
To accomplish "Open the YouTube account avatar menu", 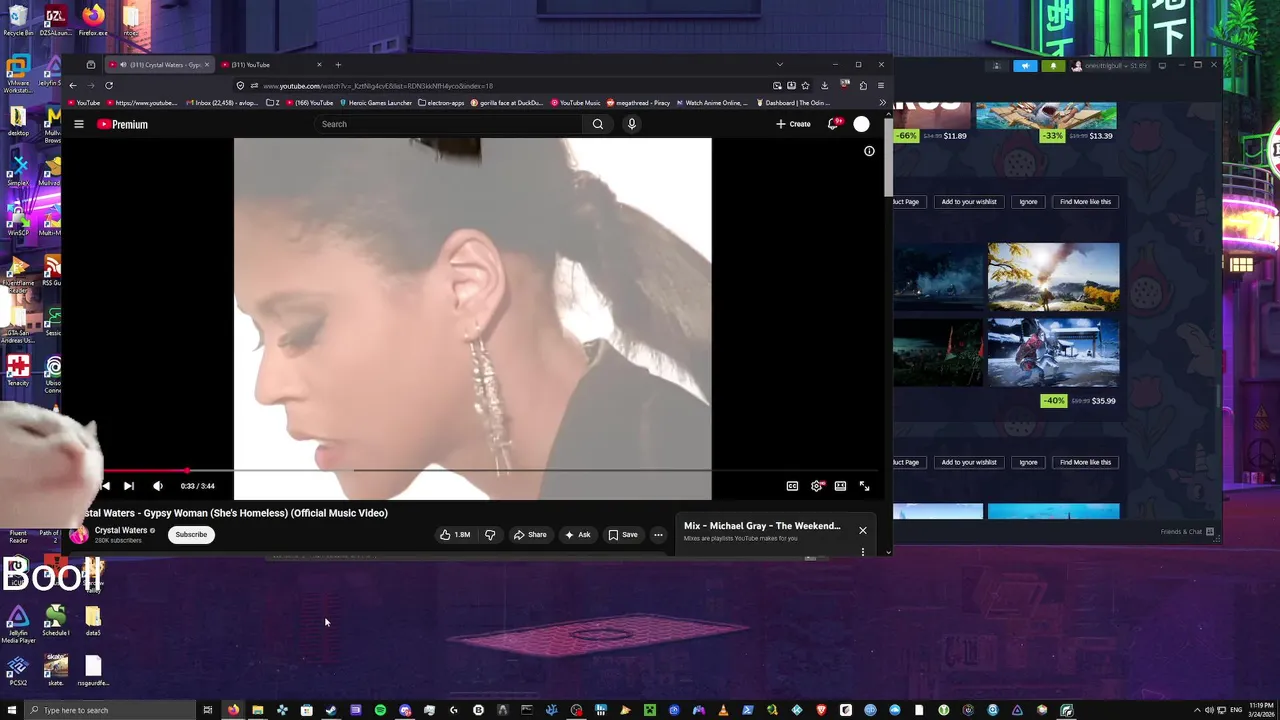I will [861, 124].
